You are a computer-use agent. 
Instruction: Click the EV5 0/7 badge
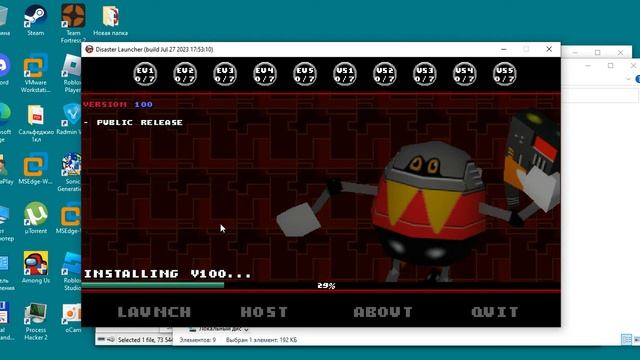[305, 74]
